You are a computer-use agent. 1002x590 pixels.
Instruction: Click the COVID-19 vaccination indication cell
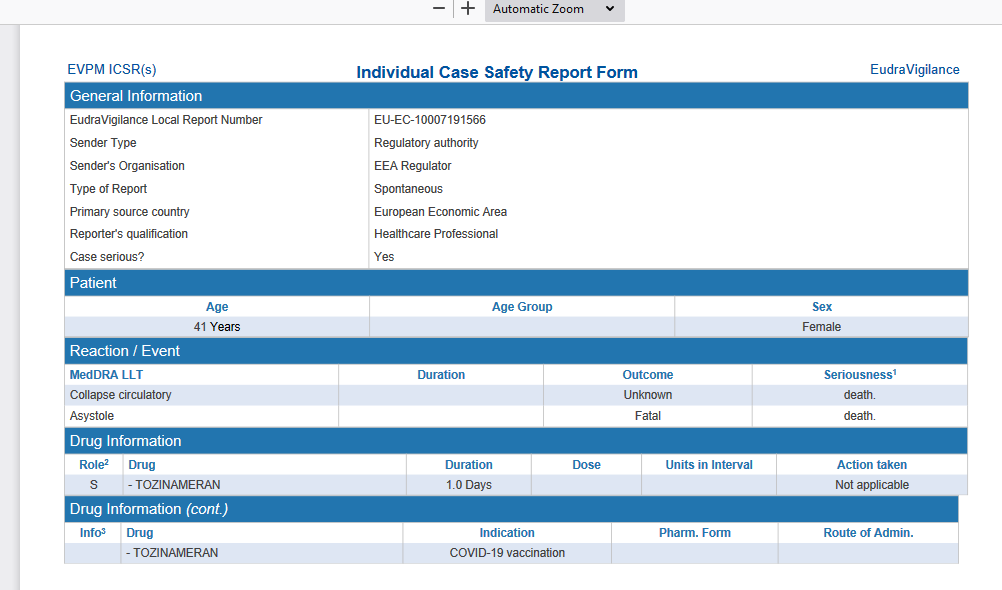pyautogui.click(x=507, y=553)
